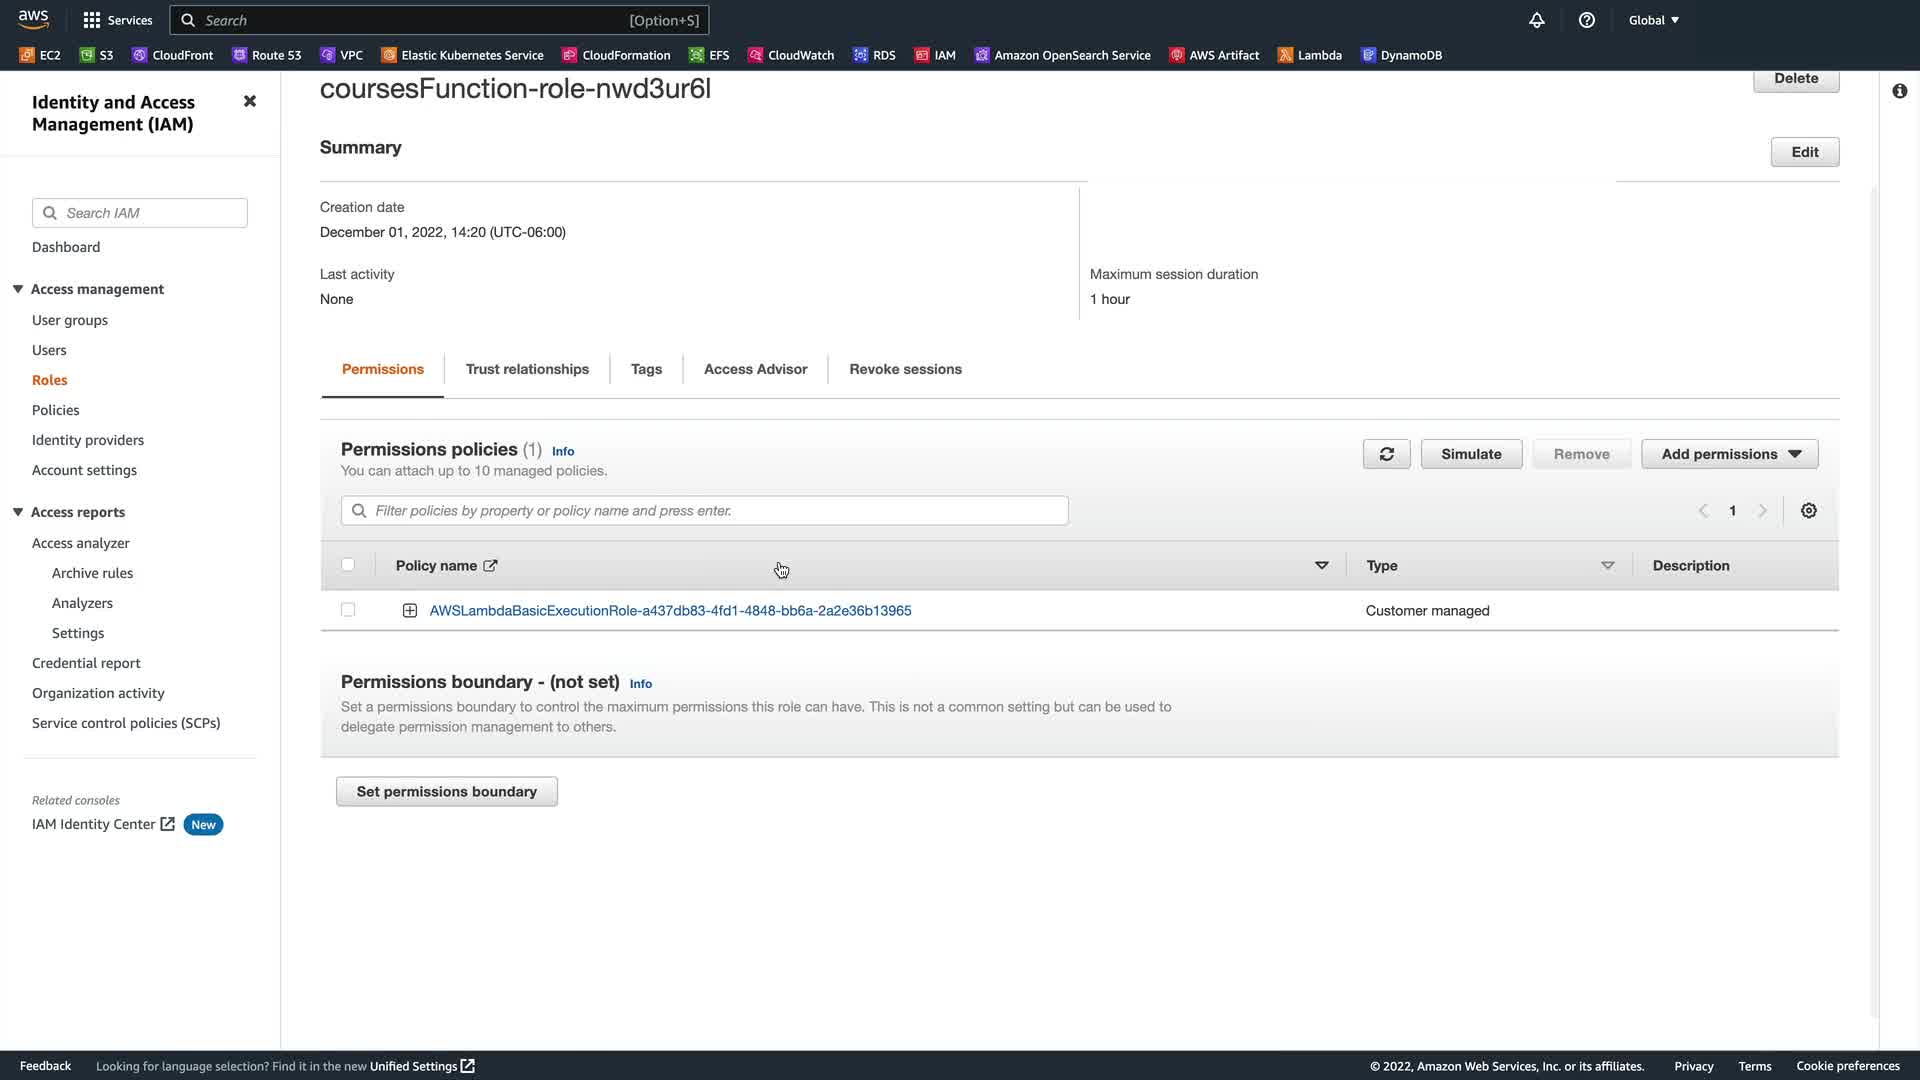Click the refresh policies icon button
This screenshot has width=1920, height=1080.
point(1386,454)
